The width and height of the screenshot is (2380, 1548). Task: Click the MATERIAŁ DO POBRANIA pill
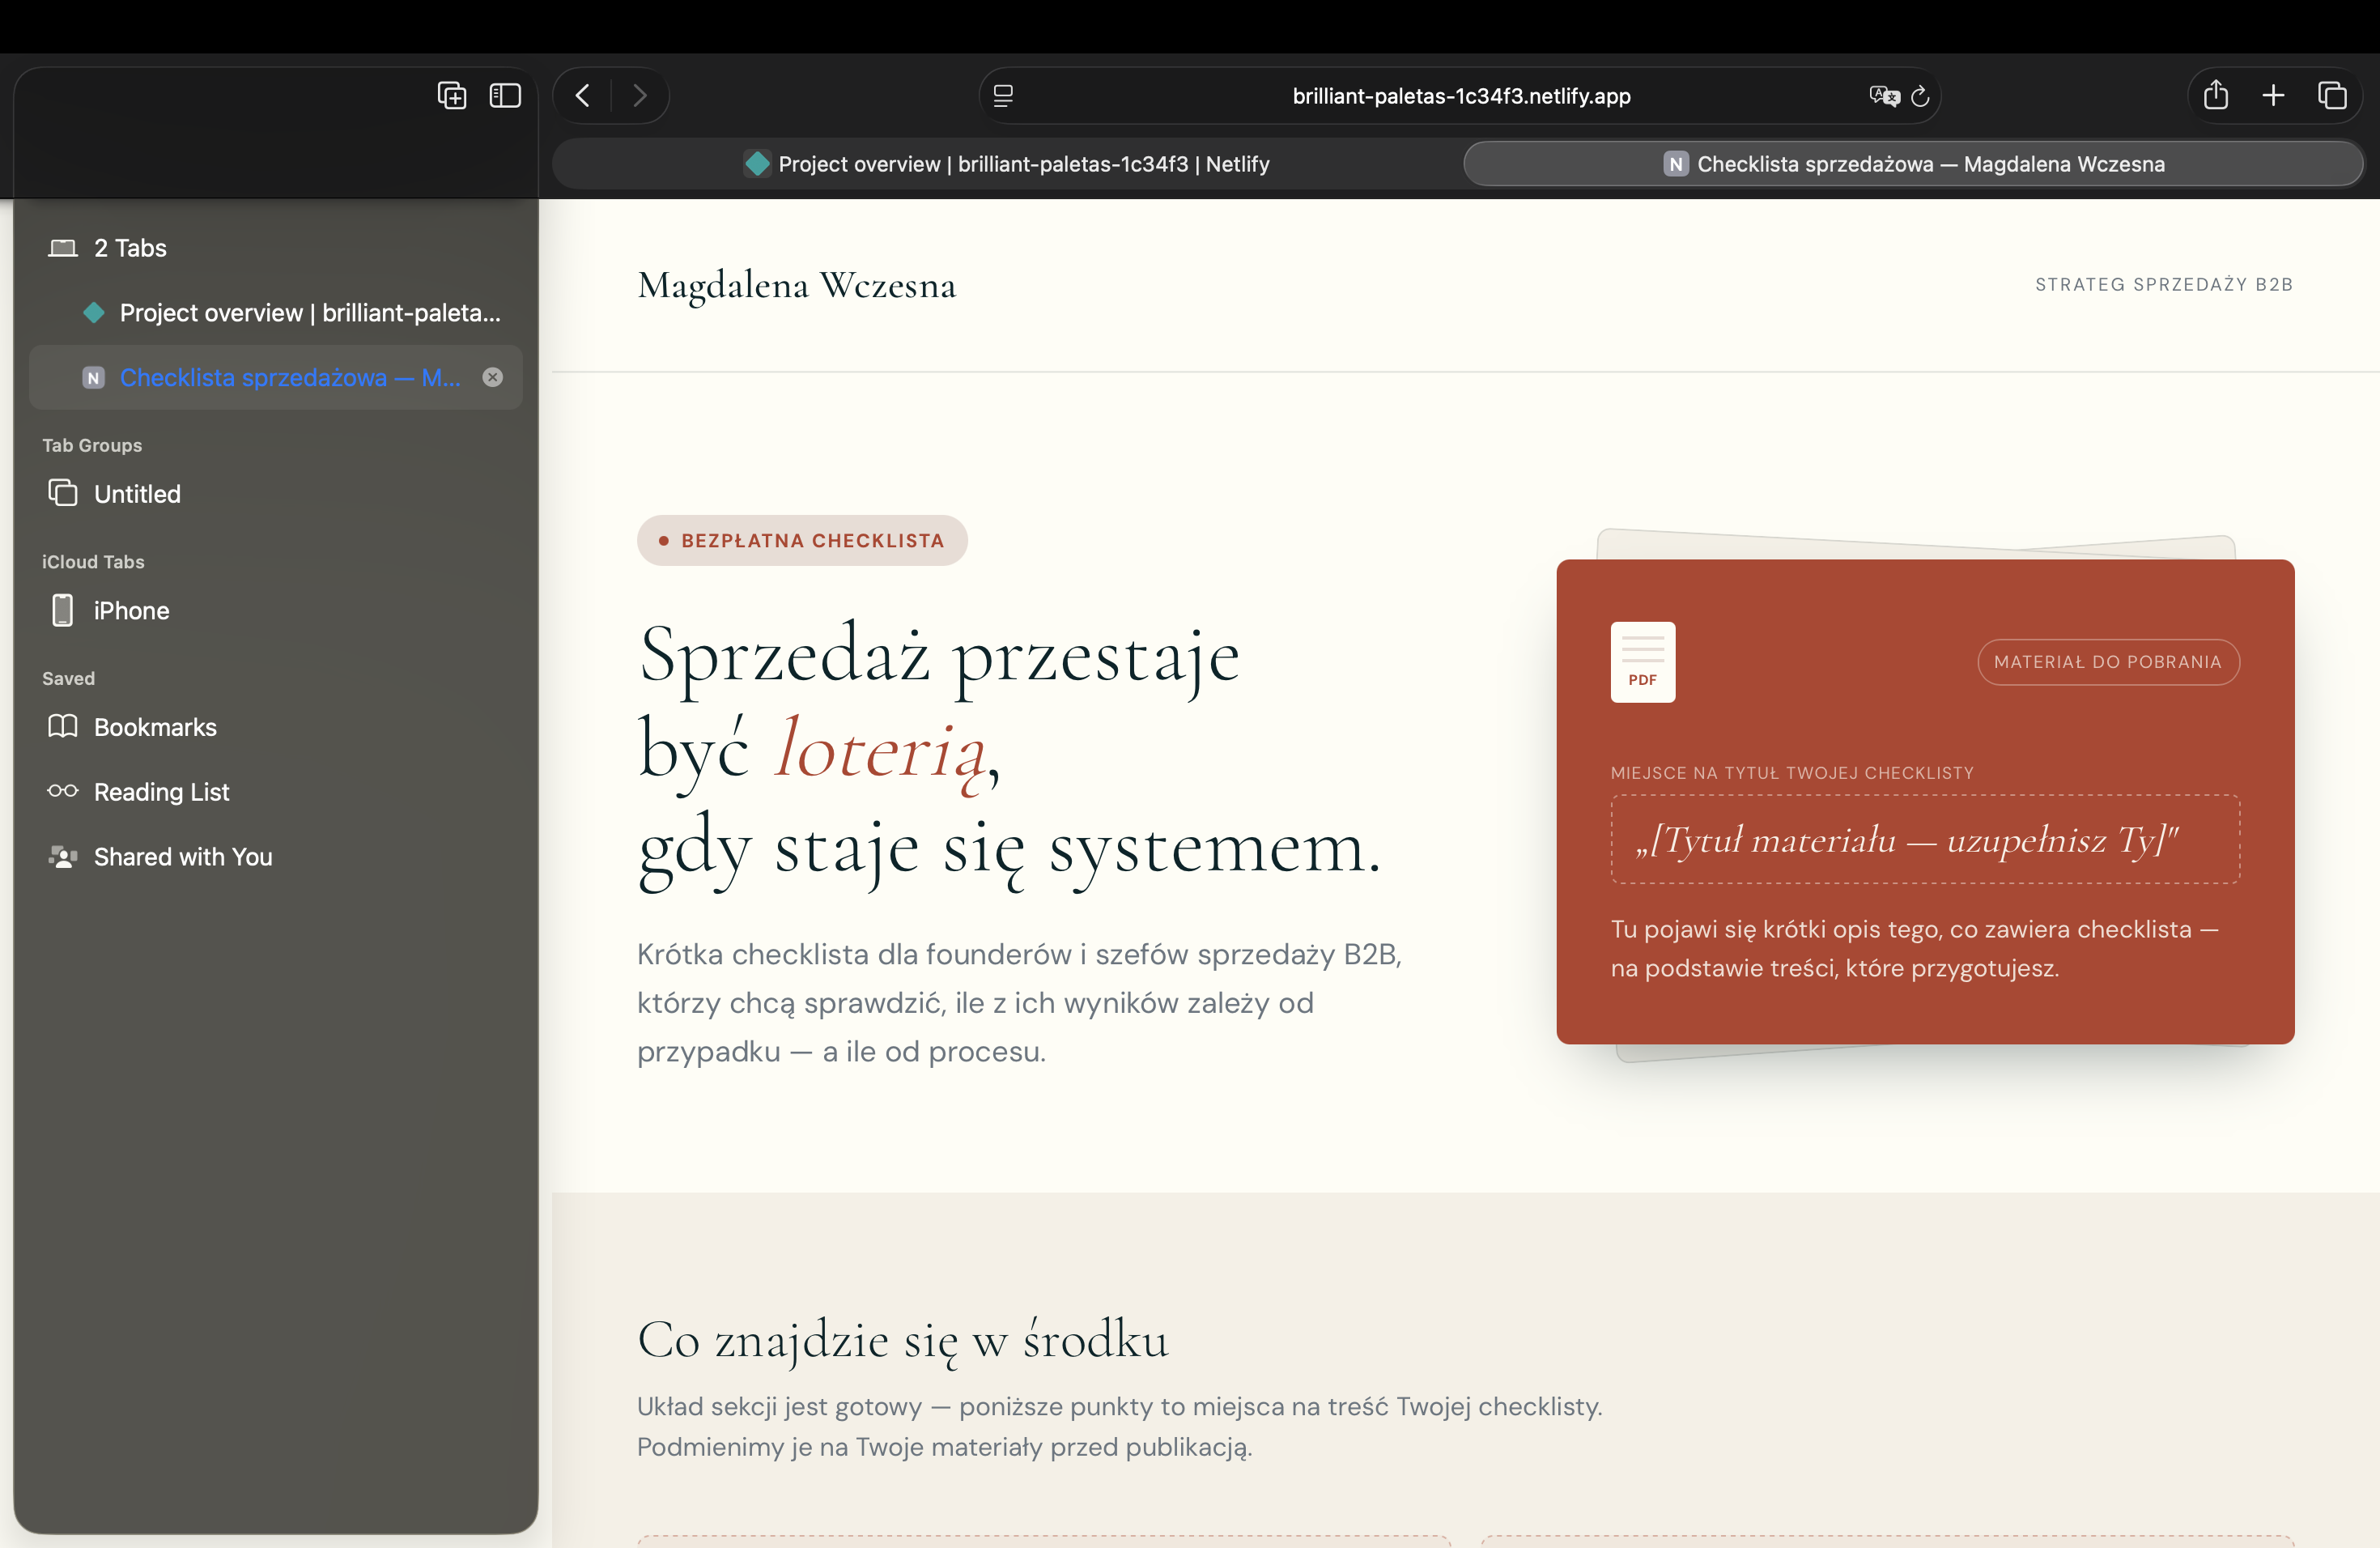(2108, 662)
